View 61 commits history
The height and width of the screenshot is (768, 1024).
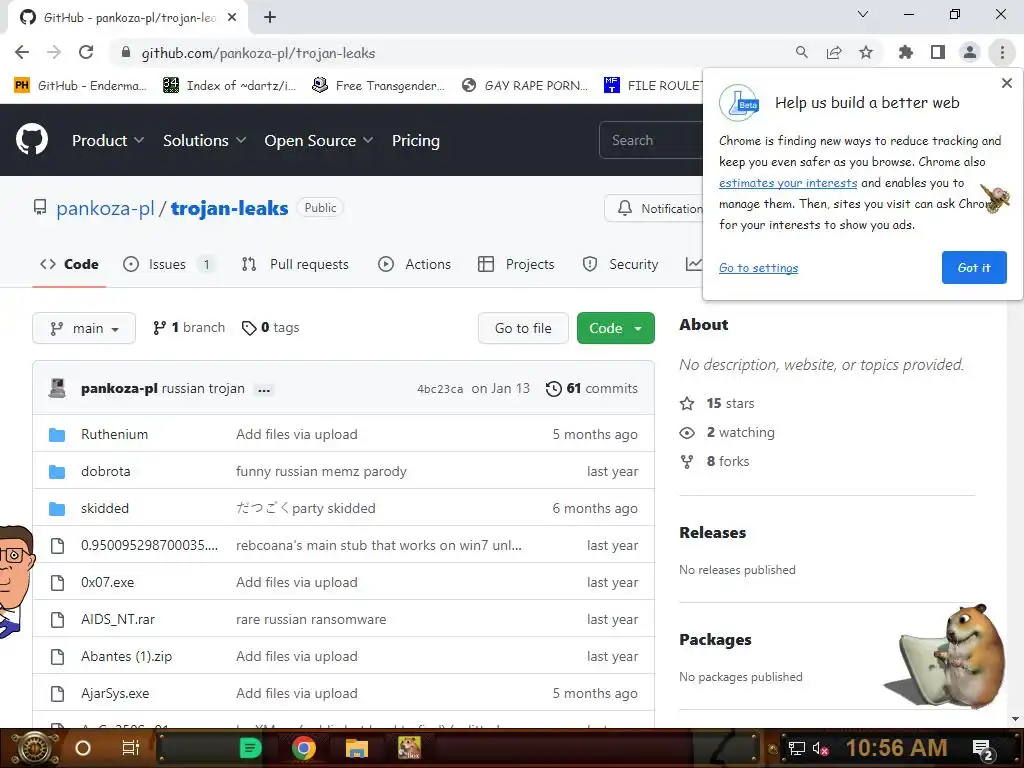pos(592,389)
